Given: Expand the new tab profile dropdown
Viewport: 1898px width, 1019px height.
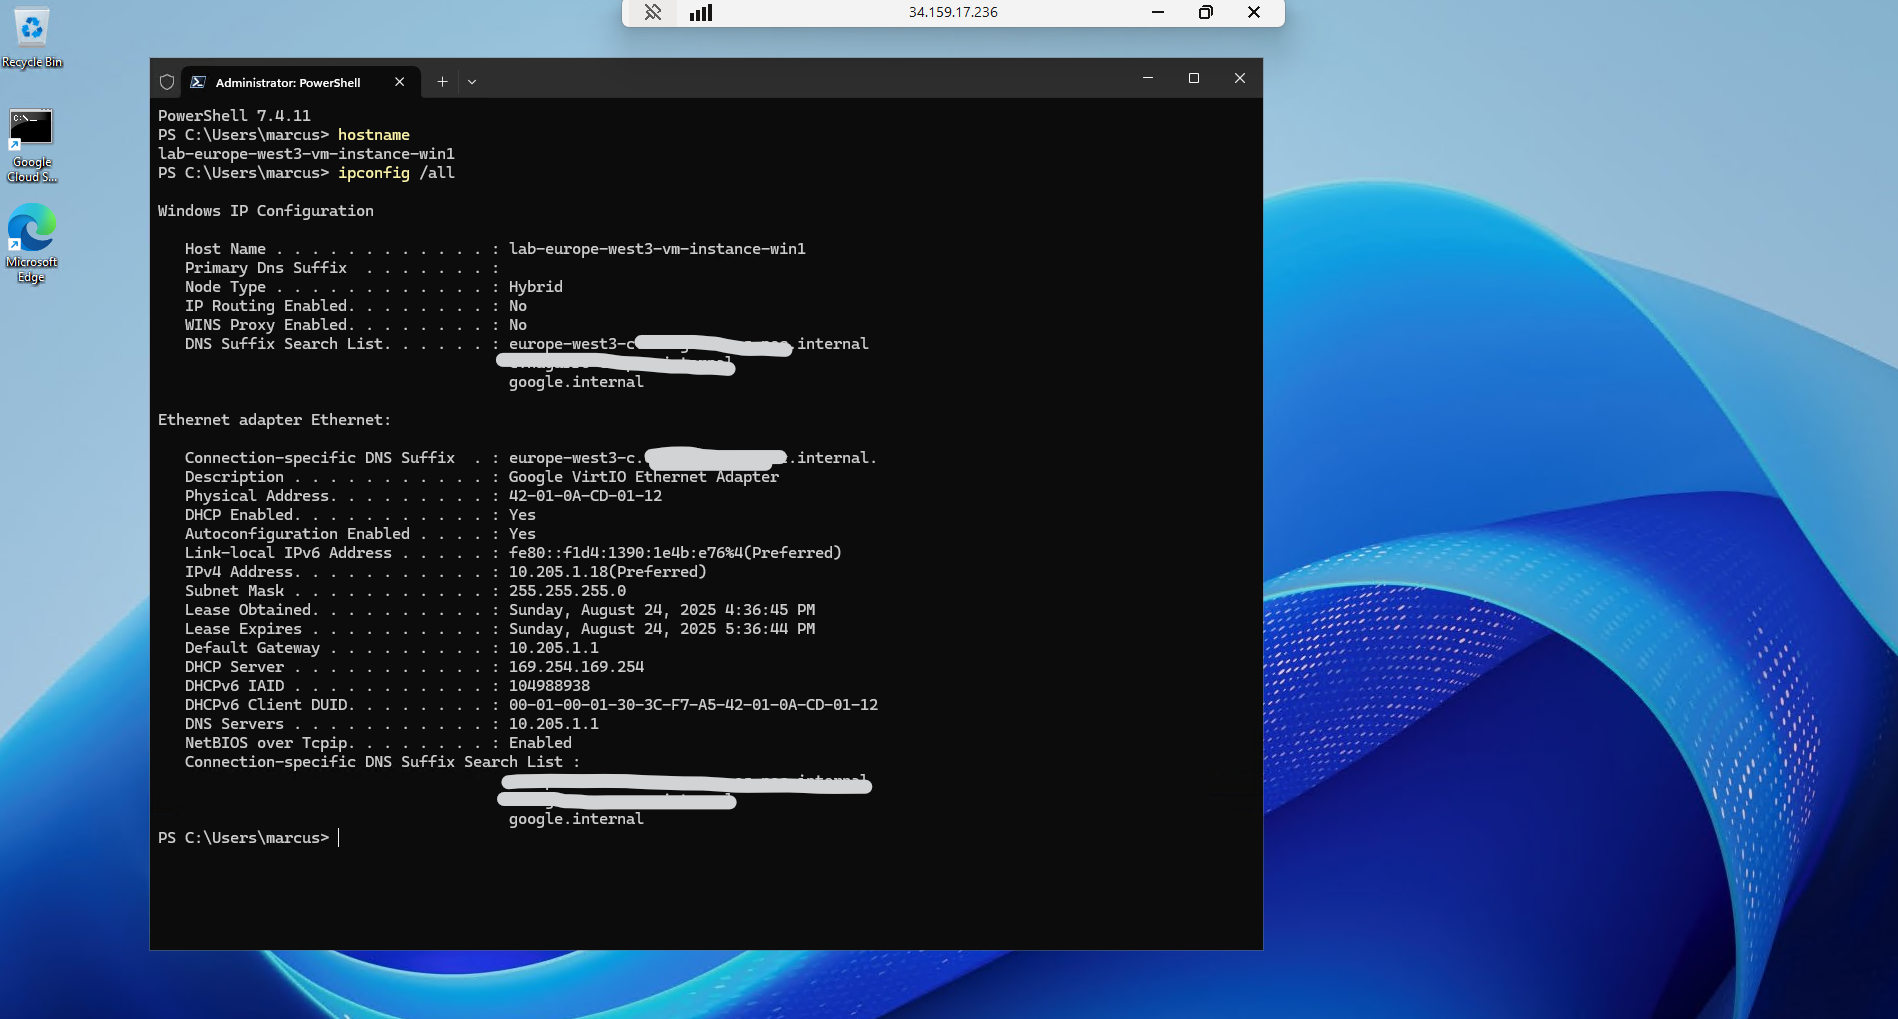Looking at the screenshot, I should click(x=472, y=82).
